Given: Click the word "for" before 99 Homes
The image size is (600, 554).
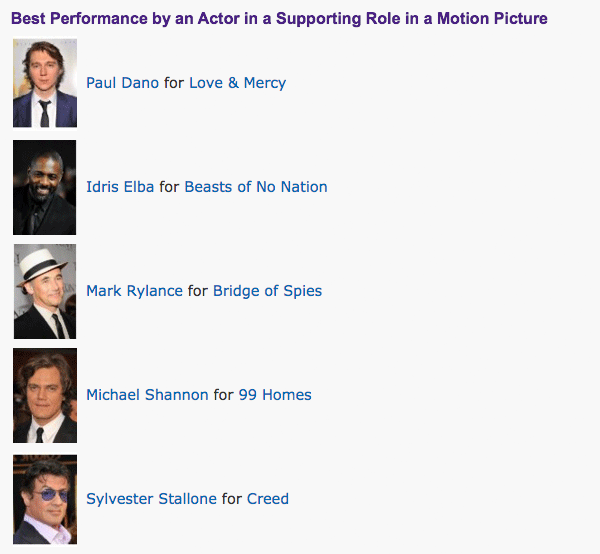Looking at the screenshot, I should tap(224, 395).
